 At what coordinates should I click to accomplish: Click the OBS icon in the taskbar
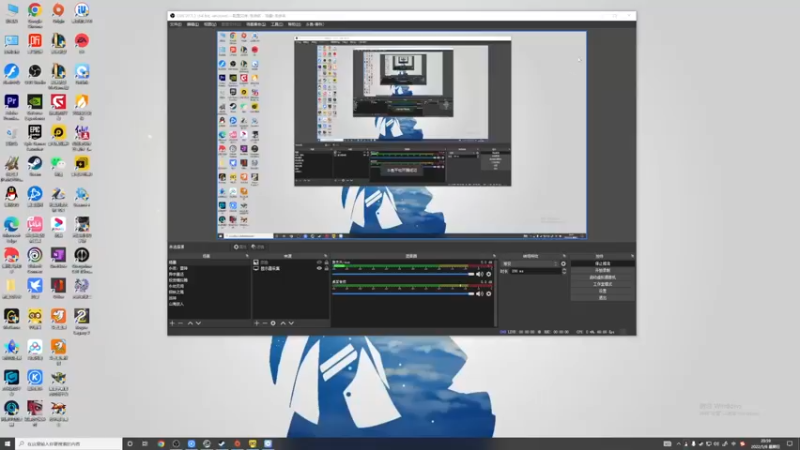pyautogui.click(x=176, y=444)
